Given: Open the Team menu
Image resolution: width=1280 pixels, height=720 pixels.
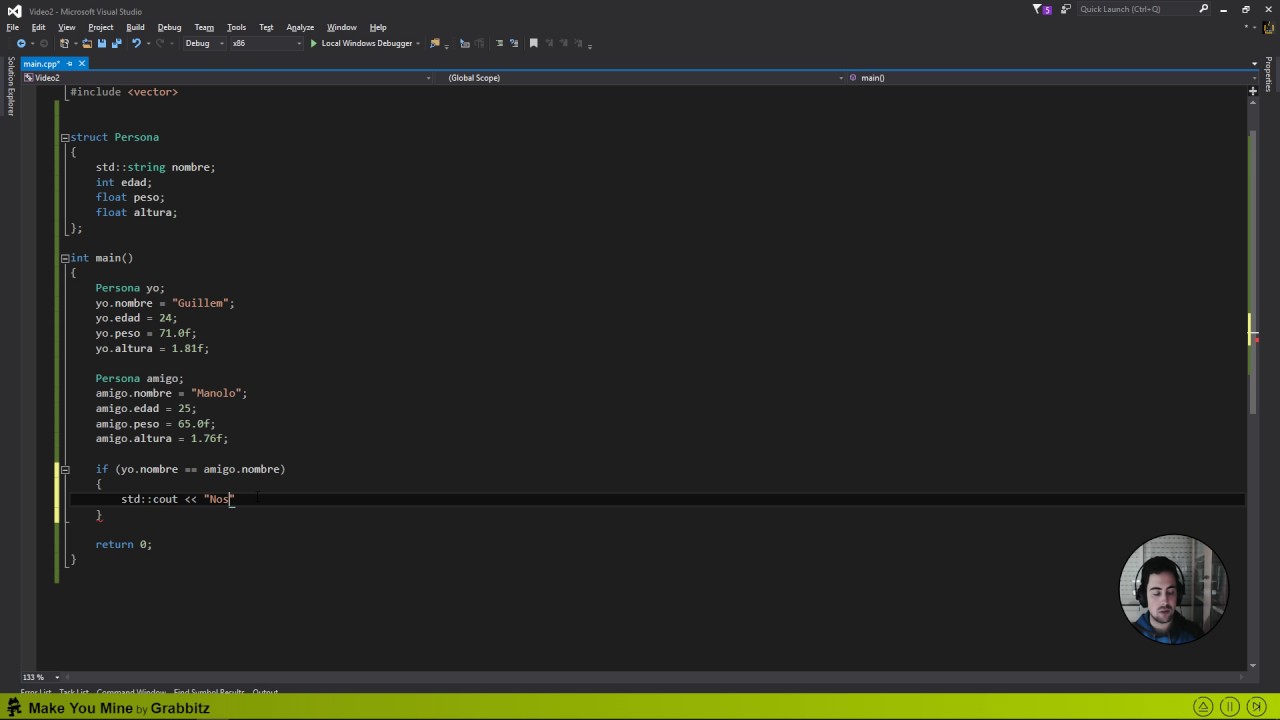Looking at the screenshot, I should (204, 27).
